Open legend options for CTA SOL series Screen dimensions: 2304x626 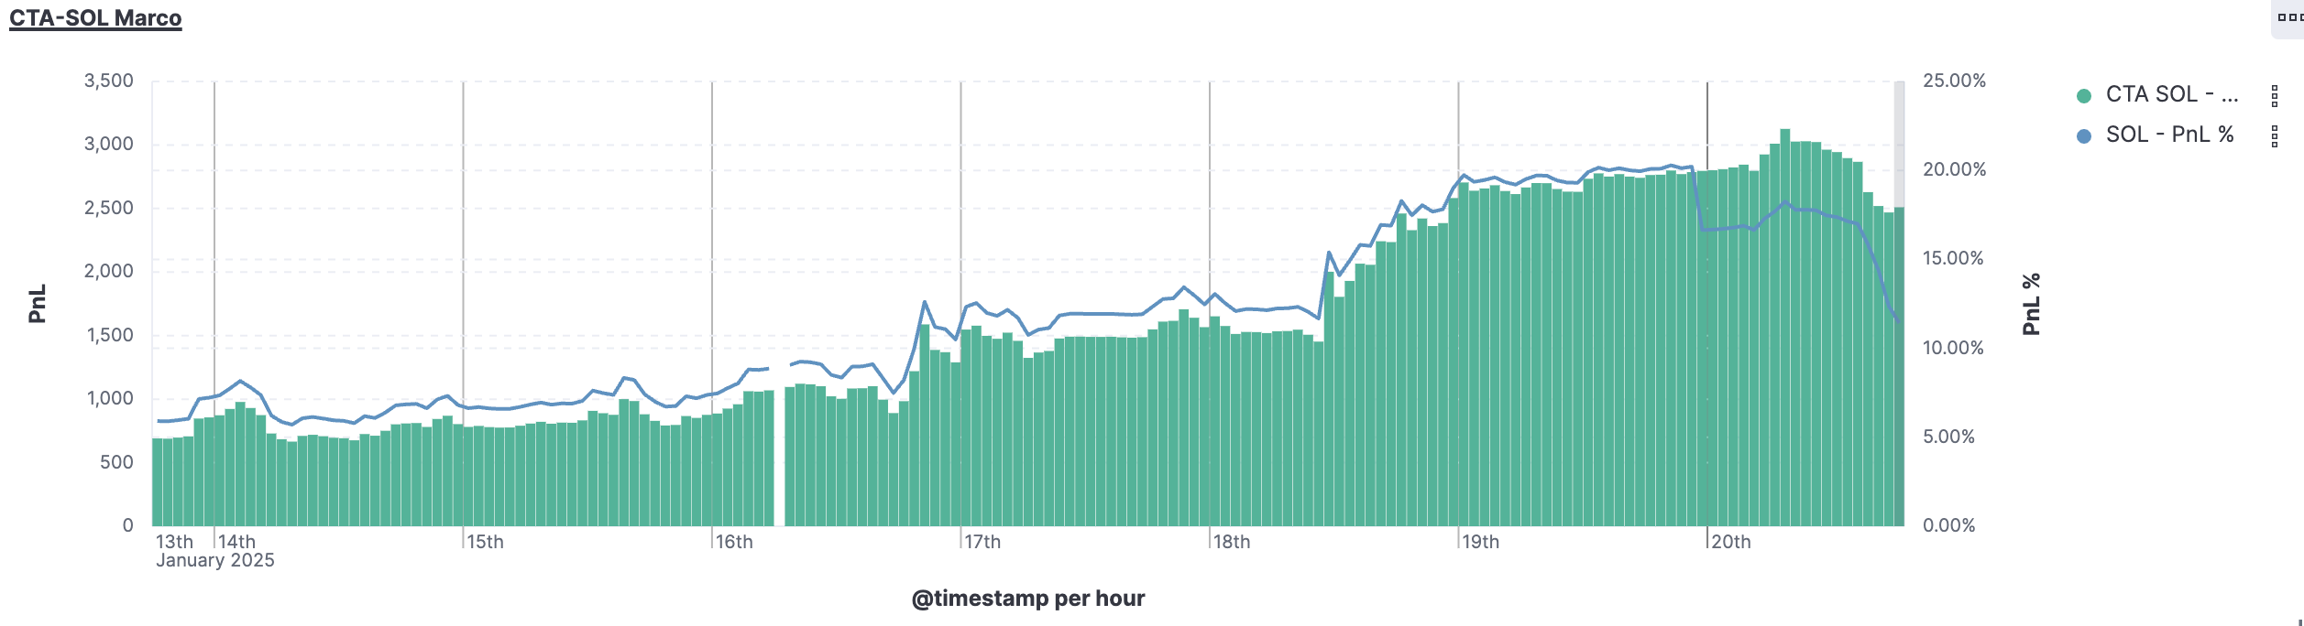tap(2274, 96)
